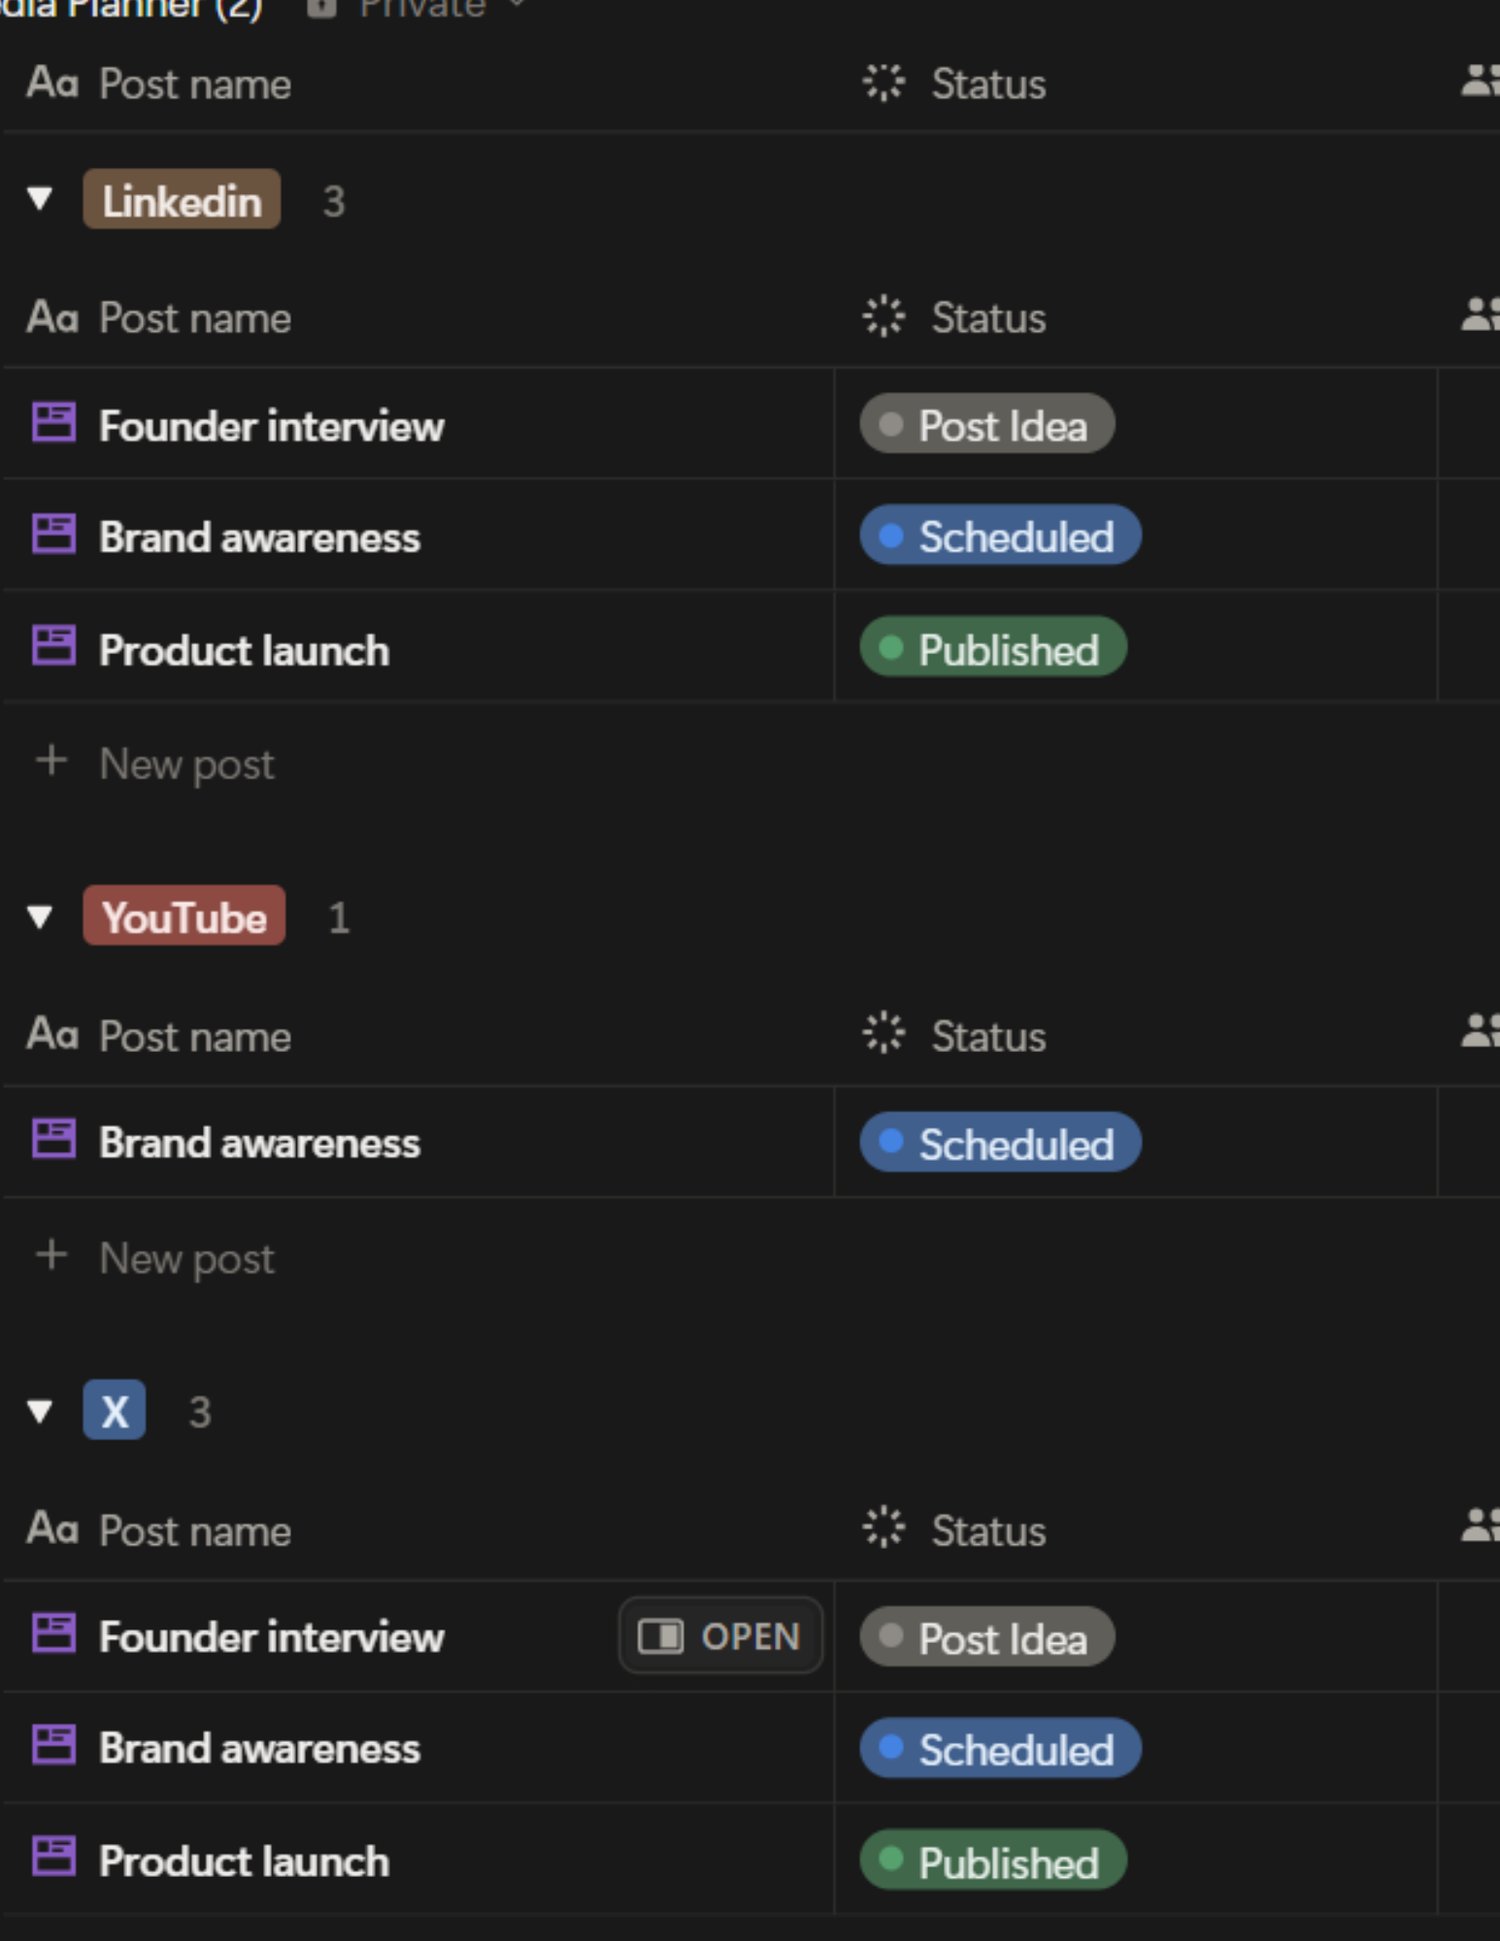The image size is (1500, 1941).
Task: Click Status icon in YouTube group header
Action: point(883,1034)
